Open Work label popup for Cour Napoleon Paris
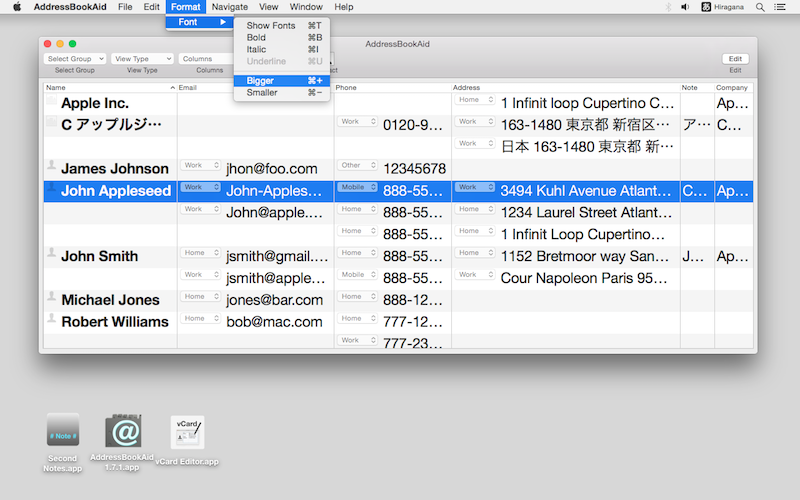 (474, 274)
